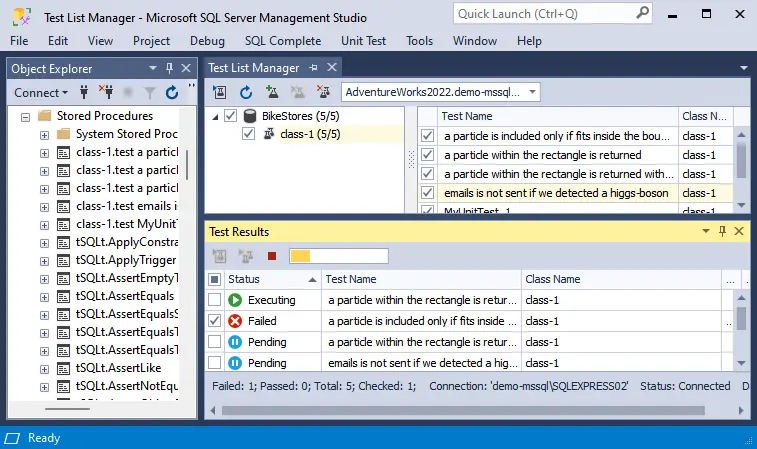The height and width of the screenshot is (449, 757).
Task: Open the Unit Test menu
Action: pyautogui.click(x=364, y=41)
